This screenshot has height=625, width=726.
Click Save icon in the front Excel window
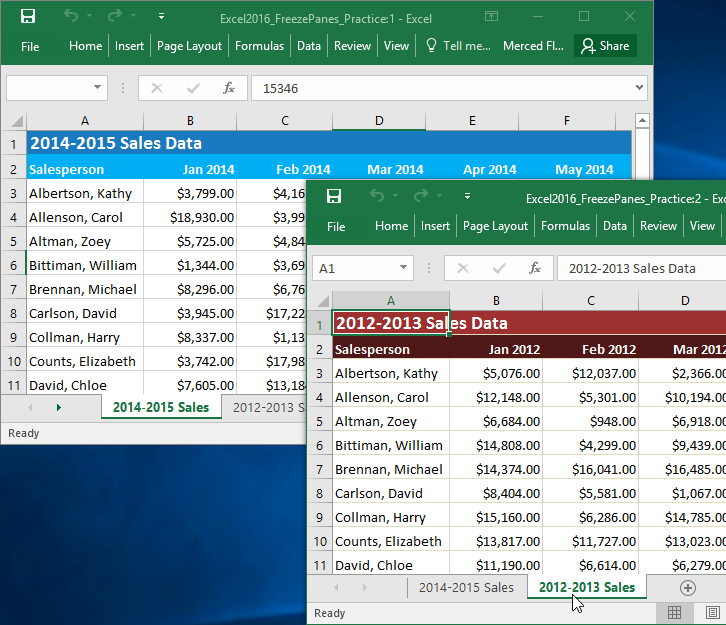[x=334, y=196]
